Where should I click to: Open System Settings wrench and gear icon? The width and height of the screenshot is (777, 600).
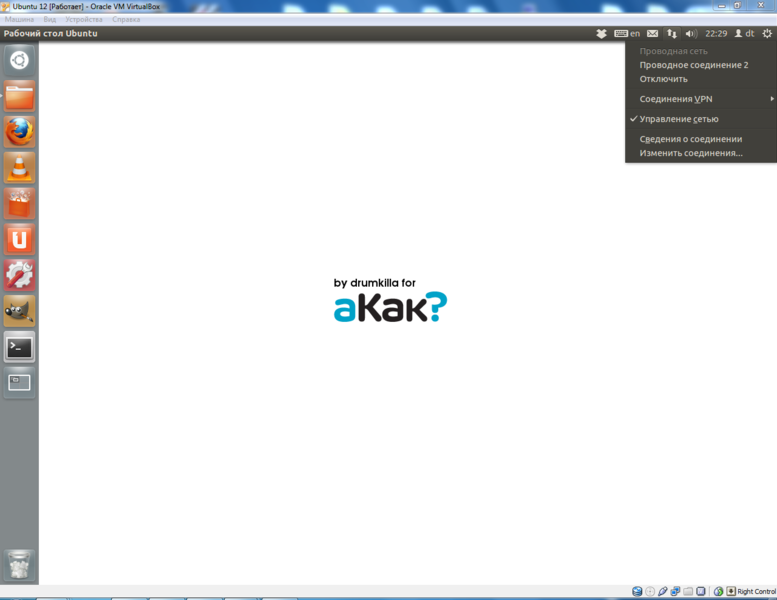[19, 275]
